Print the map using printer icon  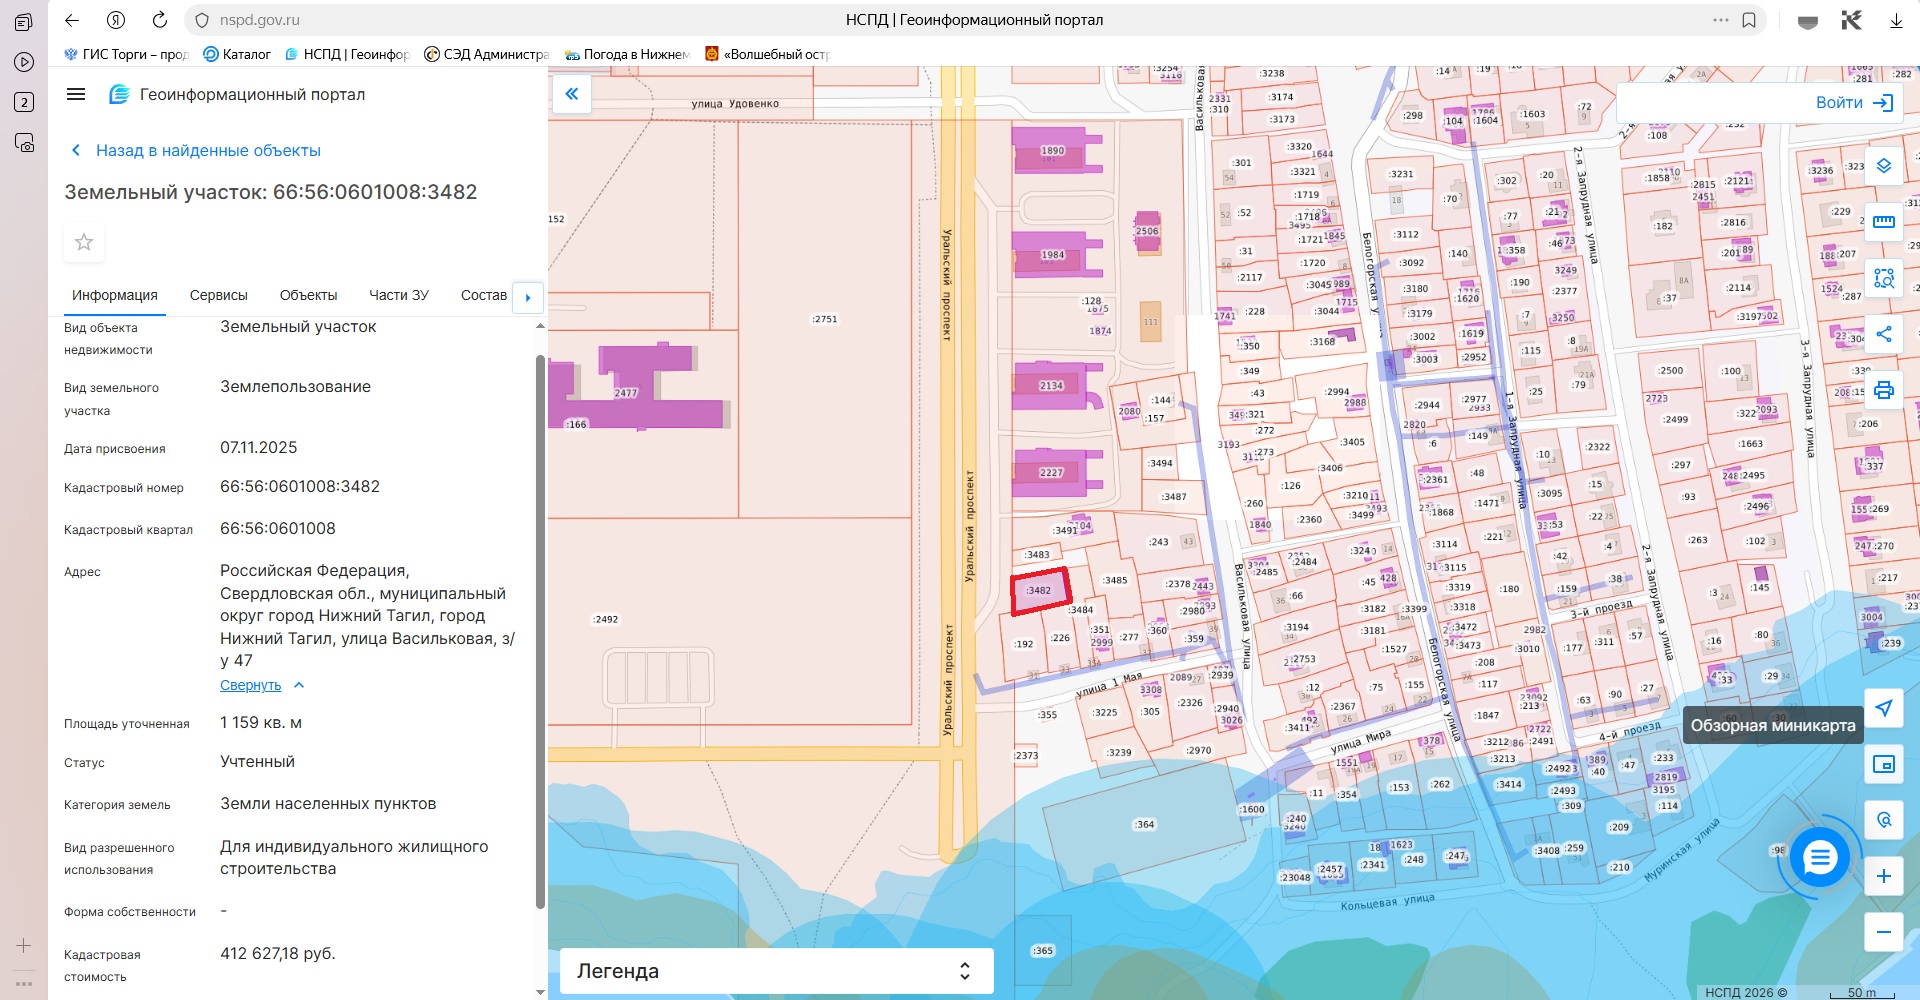1883,390
